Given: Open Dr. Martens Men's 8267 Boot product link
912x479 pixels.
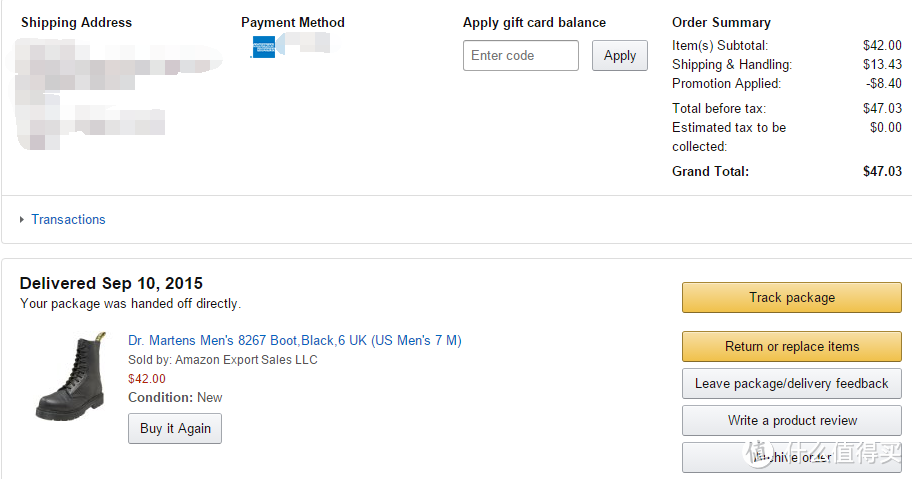Looking at the screenshot, I should [295, 341].
